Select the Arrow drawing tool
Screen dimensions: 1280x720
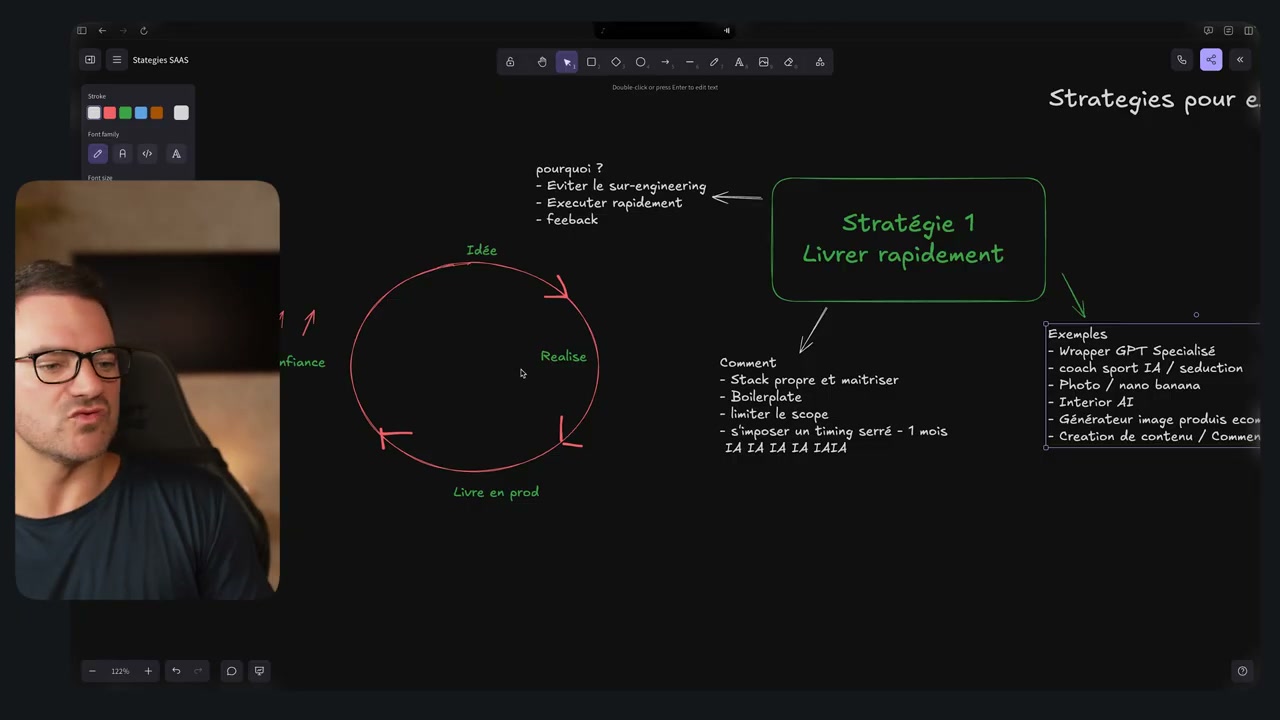pos(665,62)
